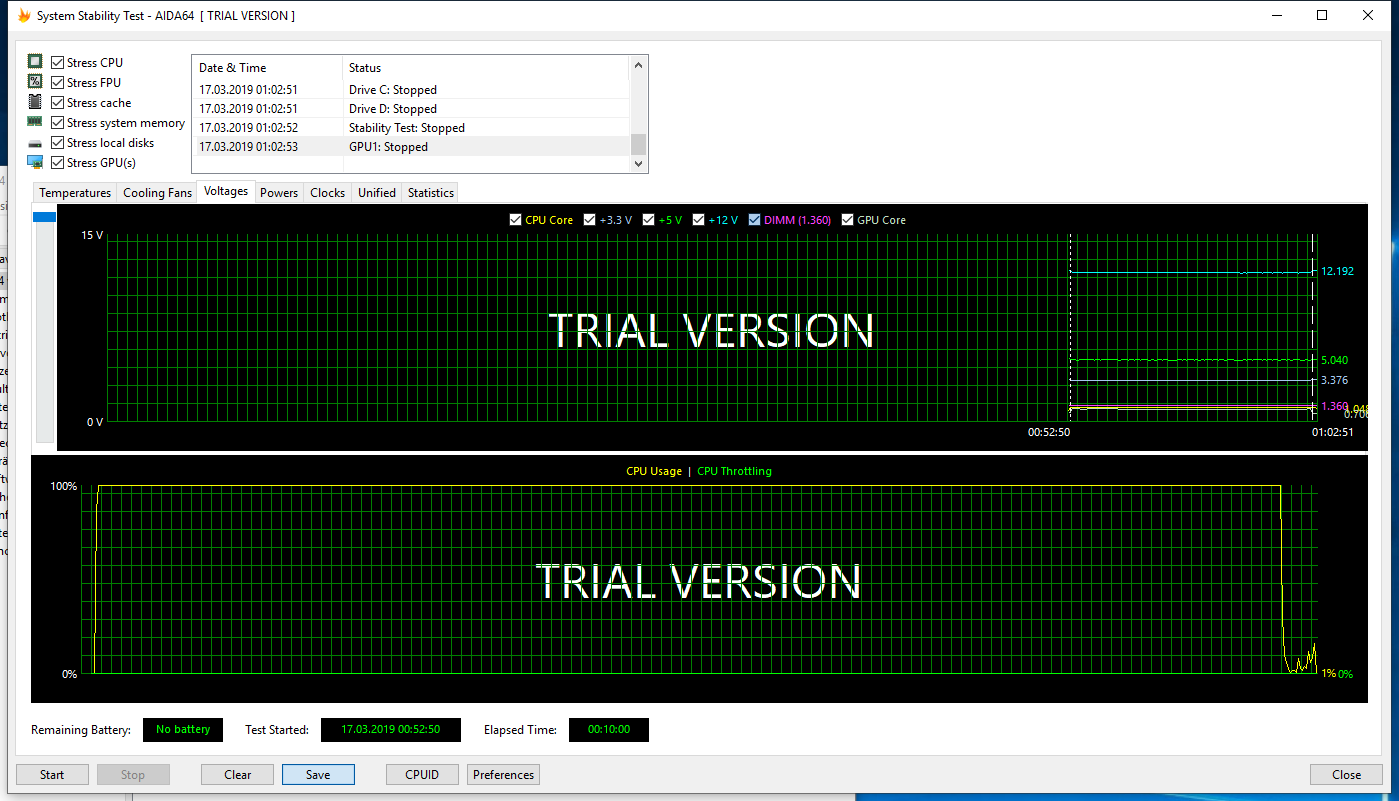Toggle the +3.3 V graph checkbox

590,219
